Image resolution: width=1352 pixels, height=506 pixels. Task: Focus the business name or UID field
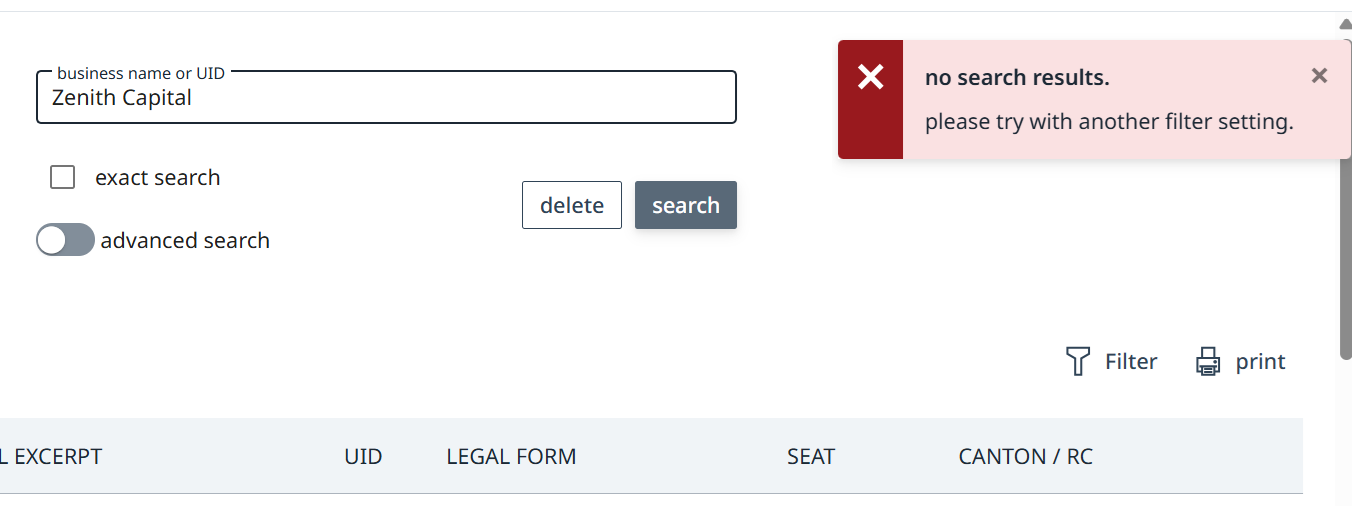tap(386, 98)
